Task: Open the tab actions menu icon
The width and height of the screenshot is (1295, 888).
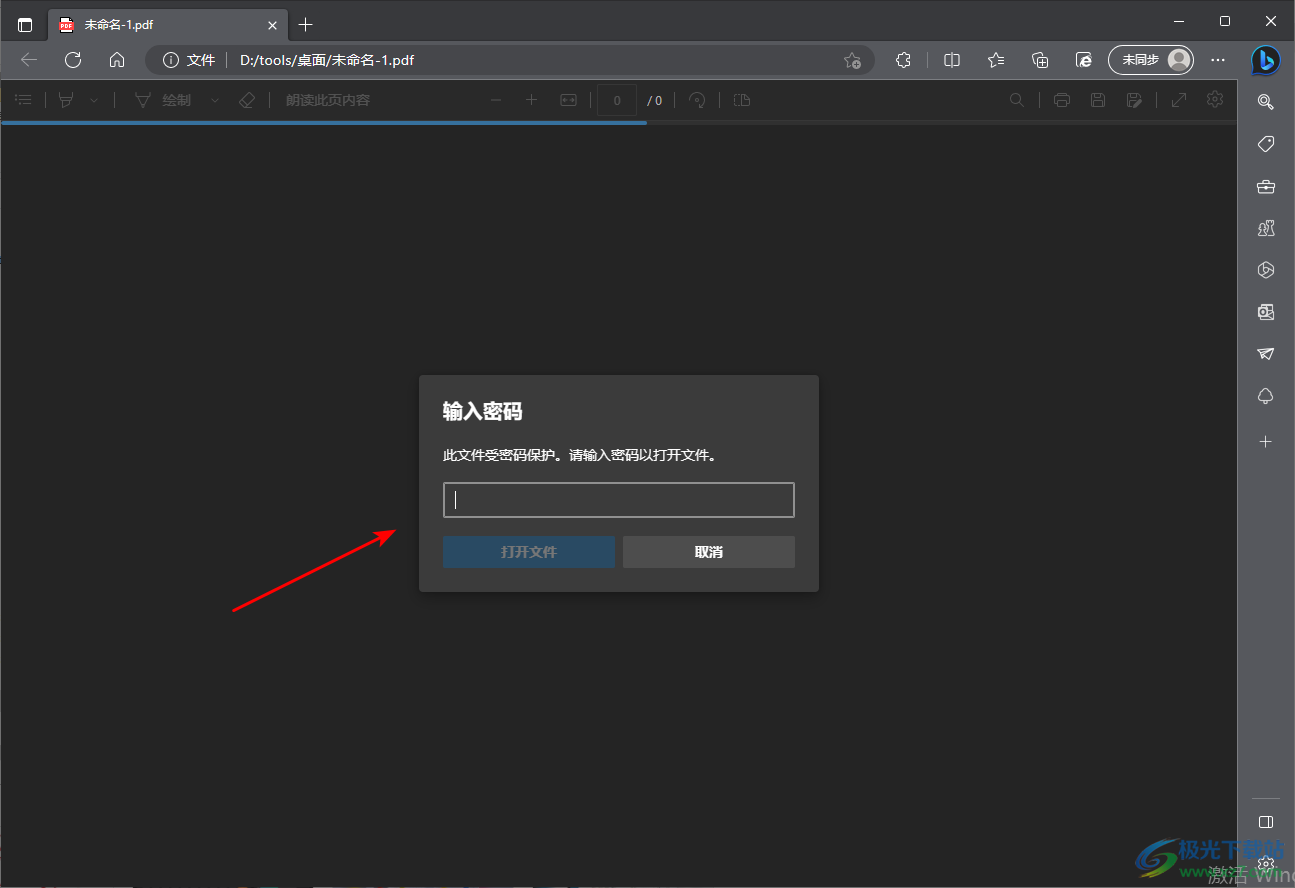Action: click(x=25, y=24)
